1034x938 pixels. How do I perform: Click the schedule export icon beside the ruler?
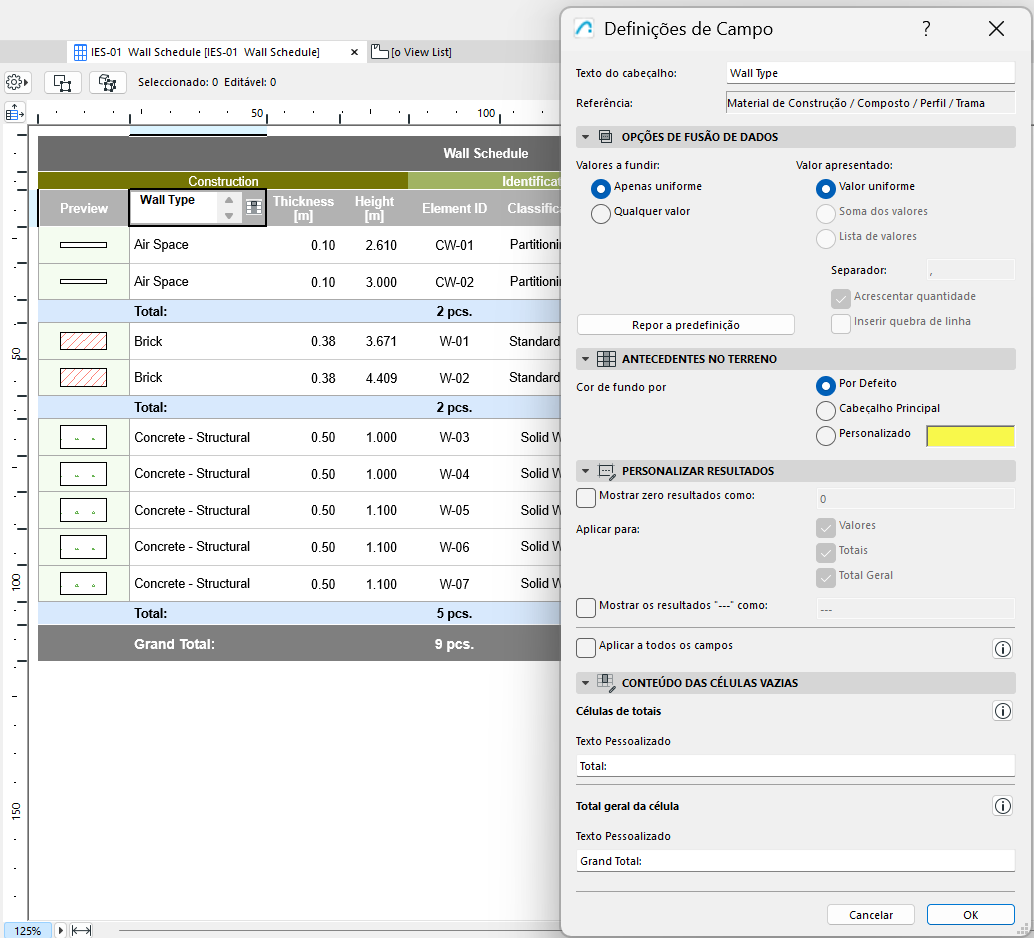coord(14,111)
